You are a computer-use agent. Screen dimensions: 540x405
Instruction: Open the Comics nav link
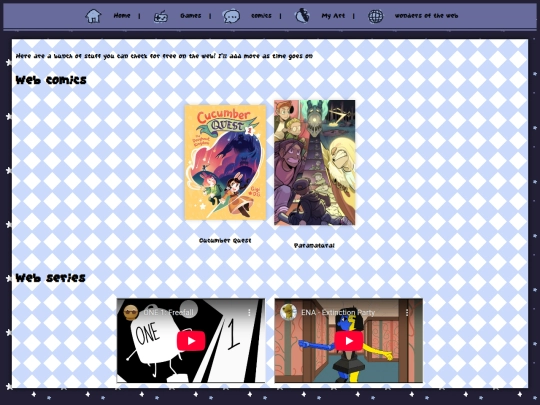coord(261,16)
